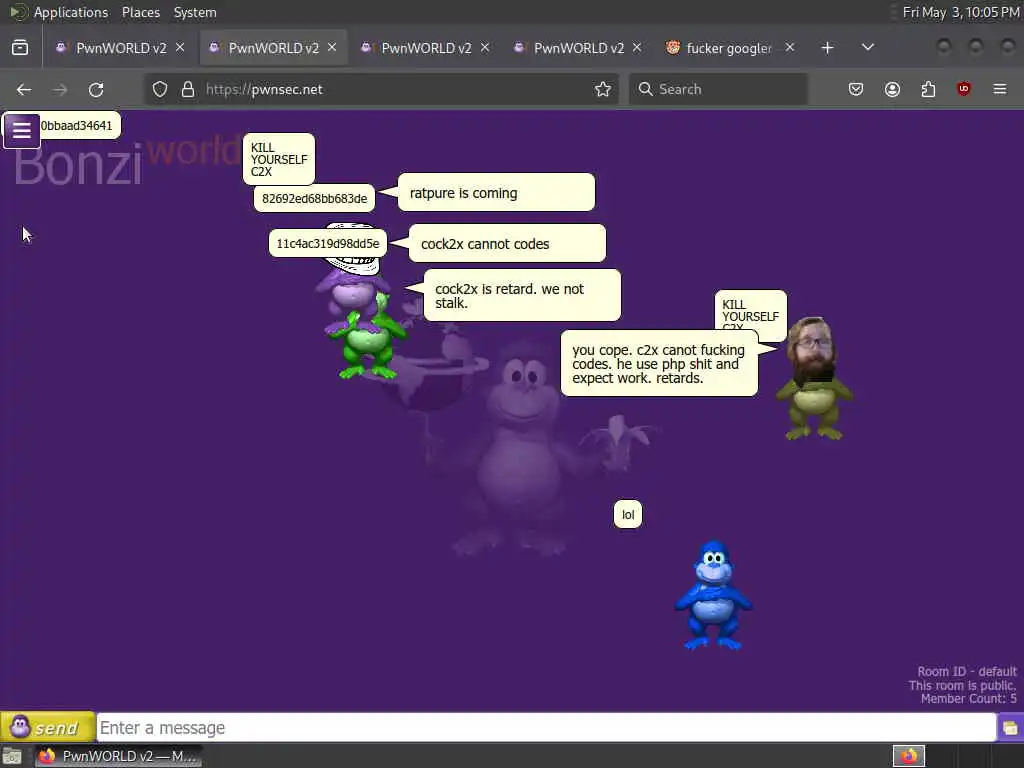Screen dimensions: 1024x768
Task: Click the upper-left KILL YOURSELF C2X bubble
Action: [279, 159]
